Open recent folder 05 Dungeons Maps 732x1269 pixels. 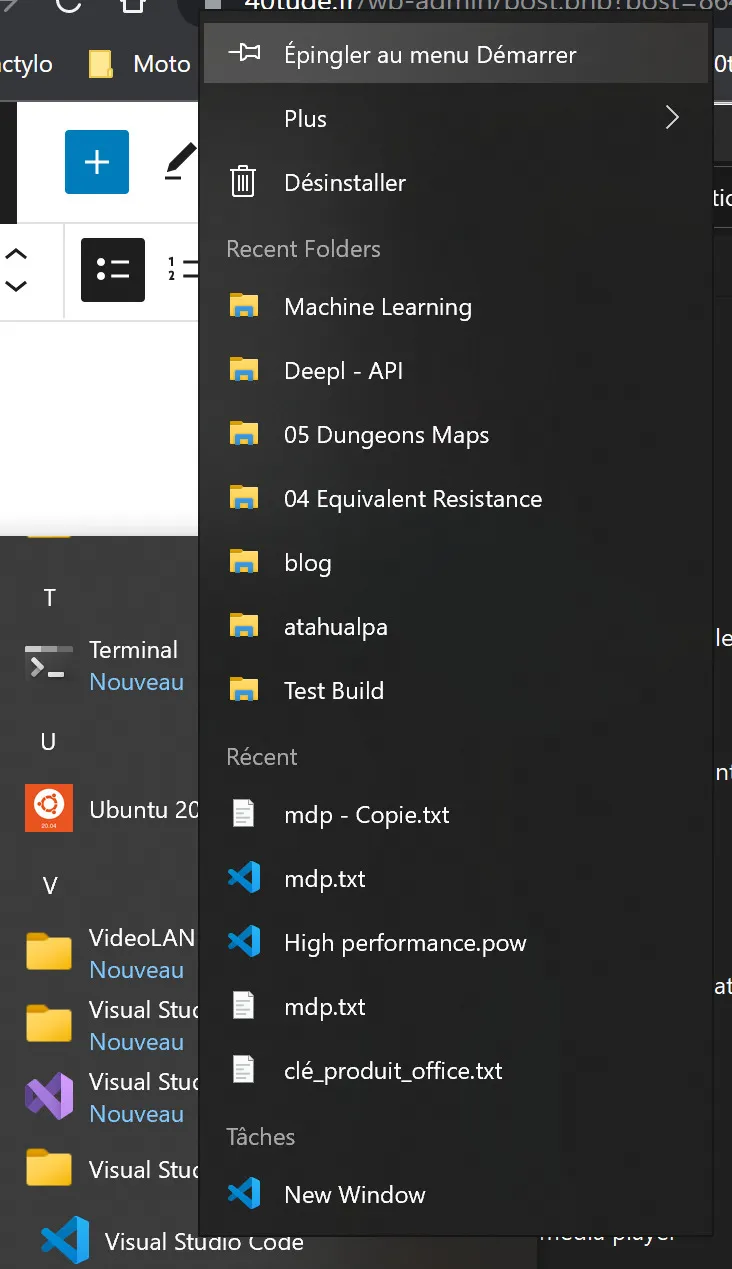point(456,435)
